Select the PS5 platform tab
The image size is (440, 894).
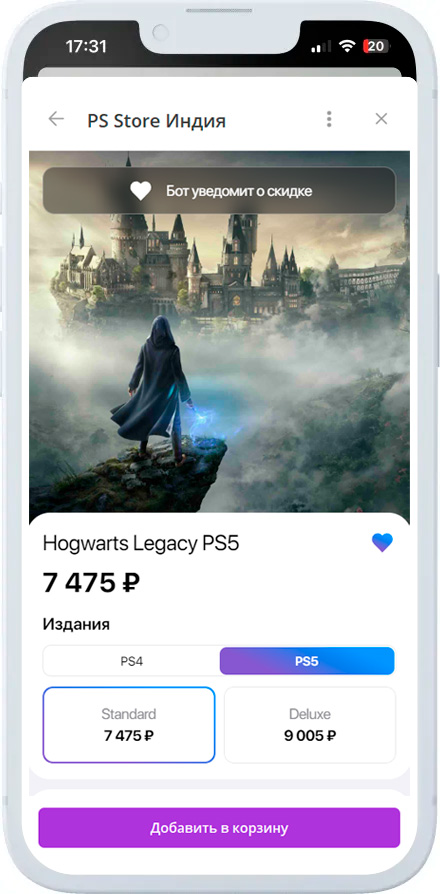[x=307, y=661]
